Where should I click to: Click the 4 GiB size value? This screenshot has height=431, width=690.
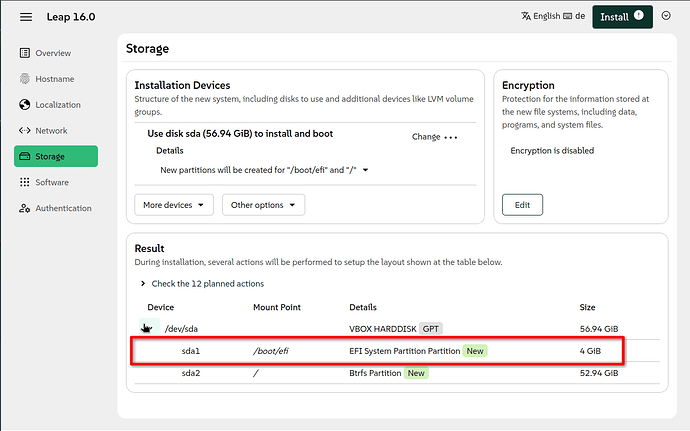pyautogui.click(x=590, y=351)
